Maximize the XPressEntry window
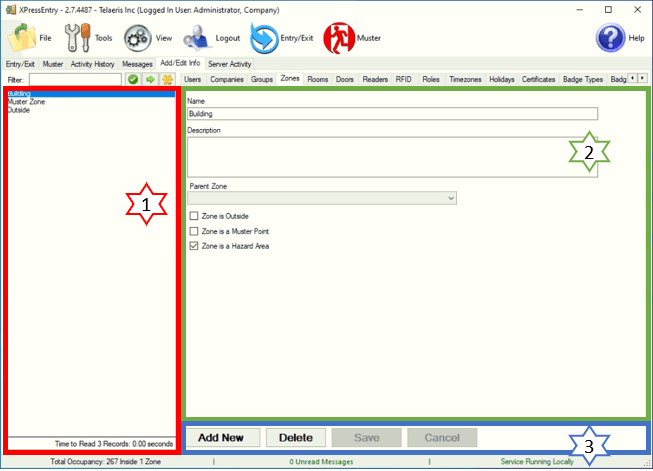 (608, 10)
